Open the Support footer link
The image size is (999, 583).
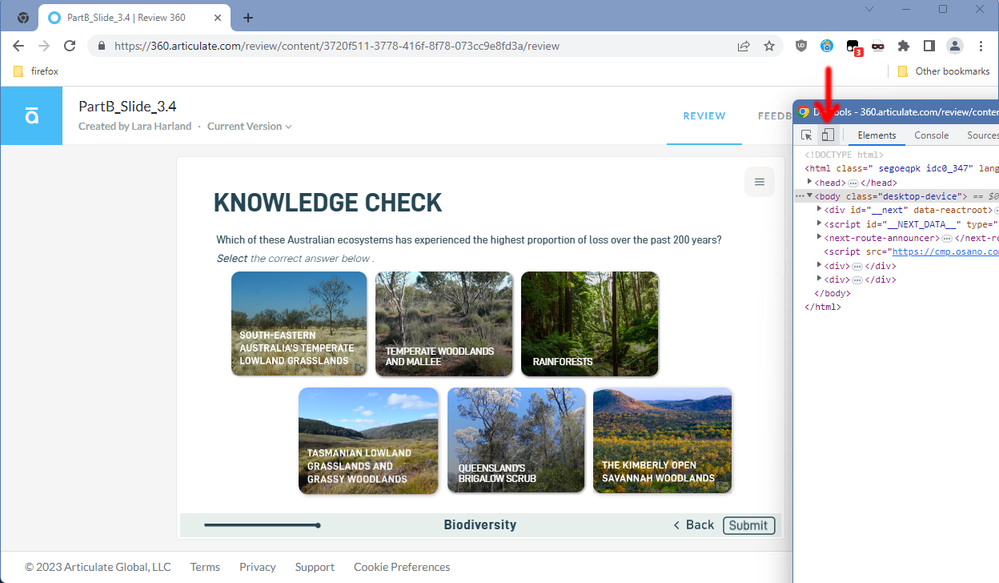tap(315, 567)
